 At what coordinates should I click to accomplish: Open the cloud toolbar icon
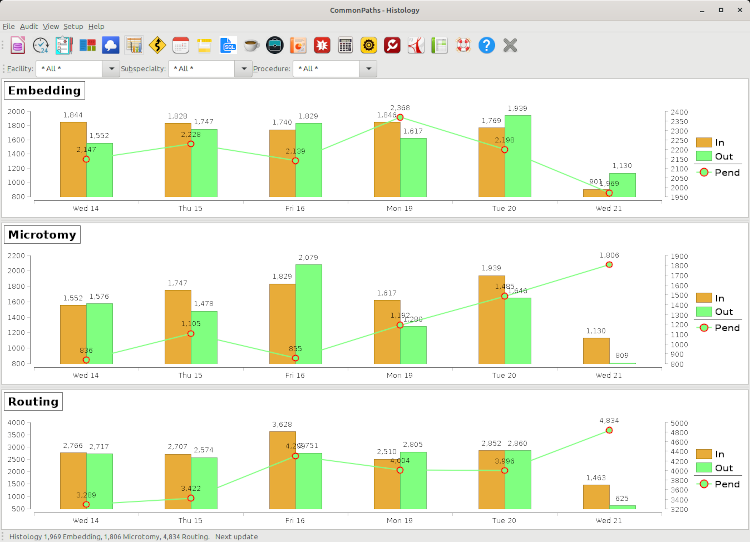(111, 45)
